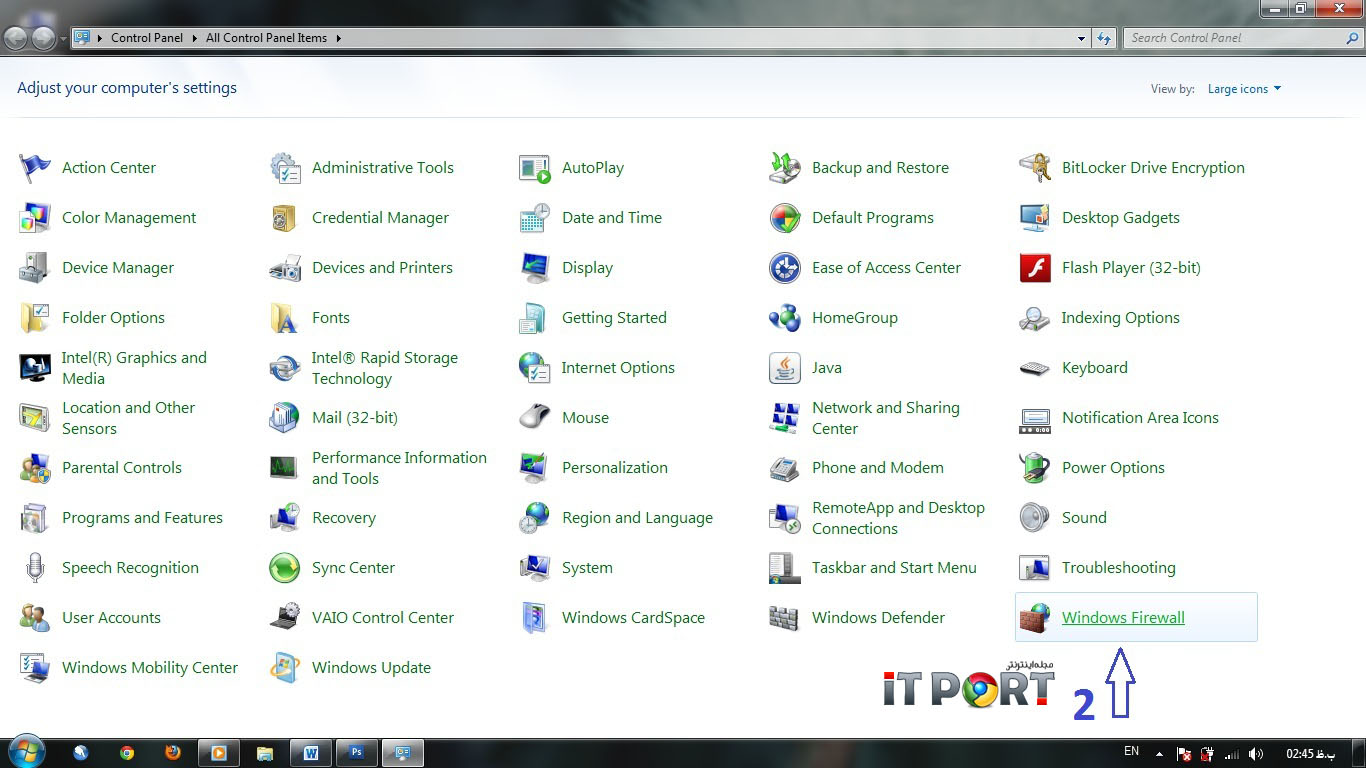Click the Devices and Printers icon
The image size is (1366, 768).
click(x=285, y=268)
